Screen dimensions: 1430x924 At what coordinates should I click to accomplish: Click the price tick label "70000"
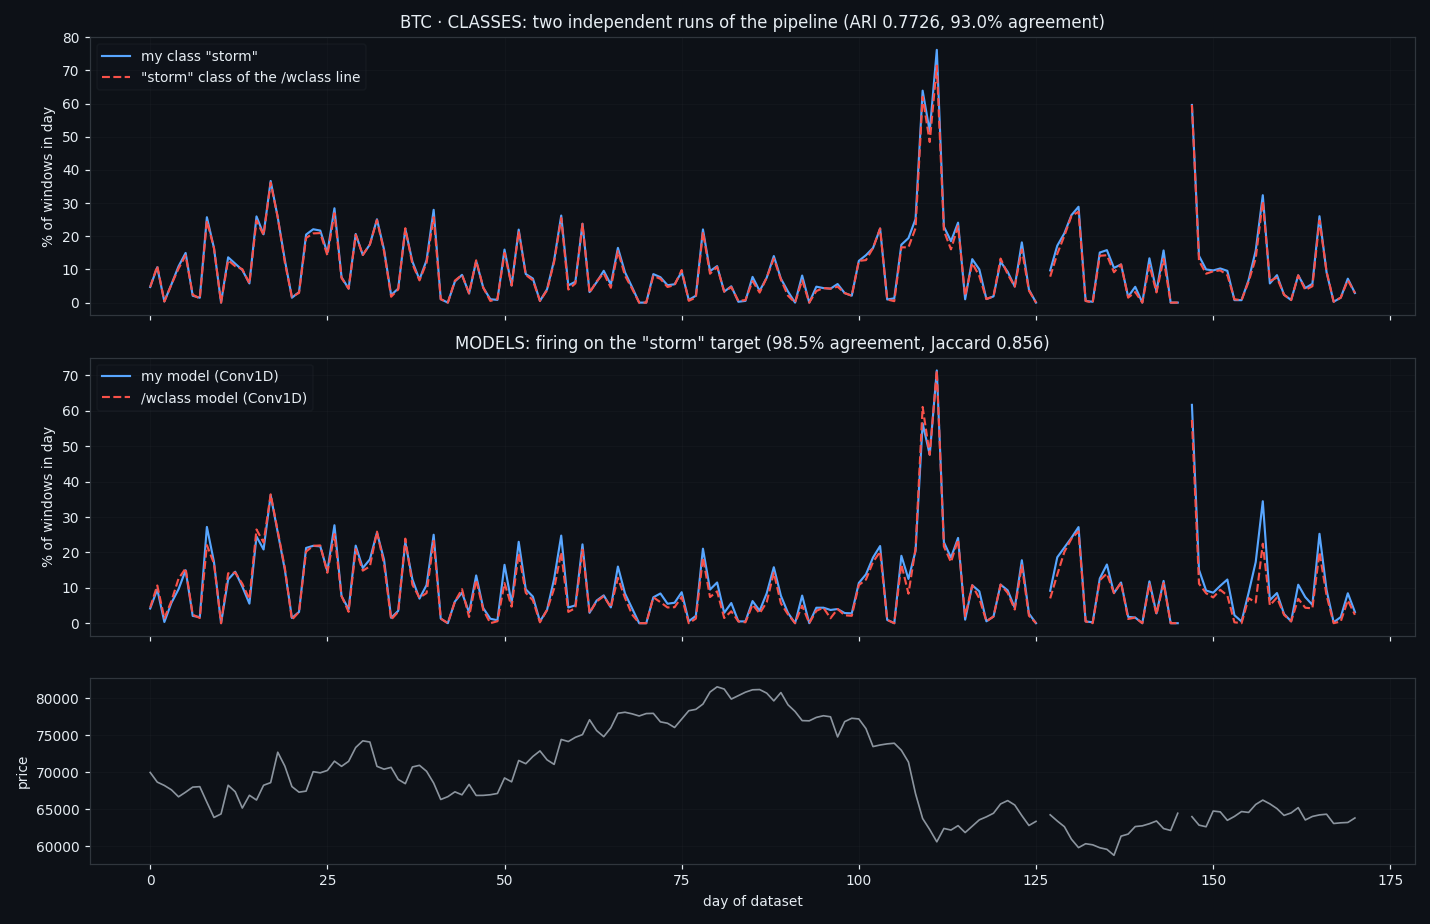(x=58, y=773)
